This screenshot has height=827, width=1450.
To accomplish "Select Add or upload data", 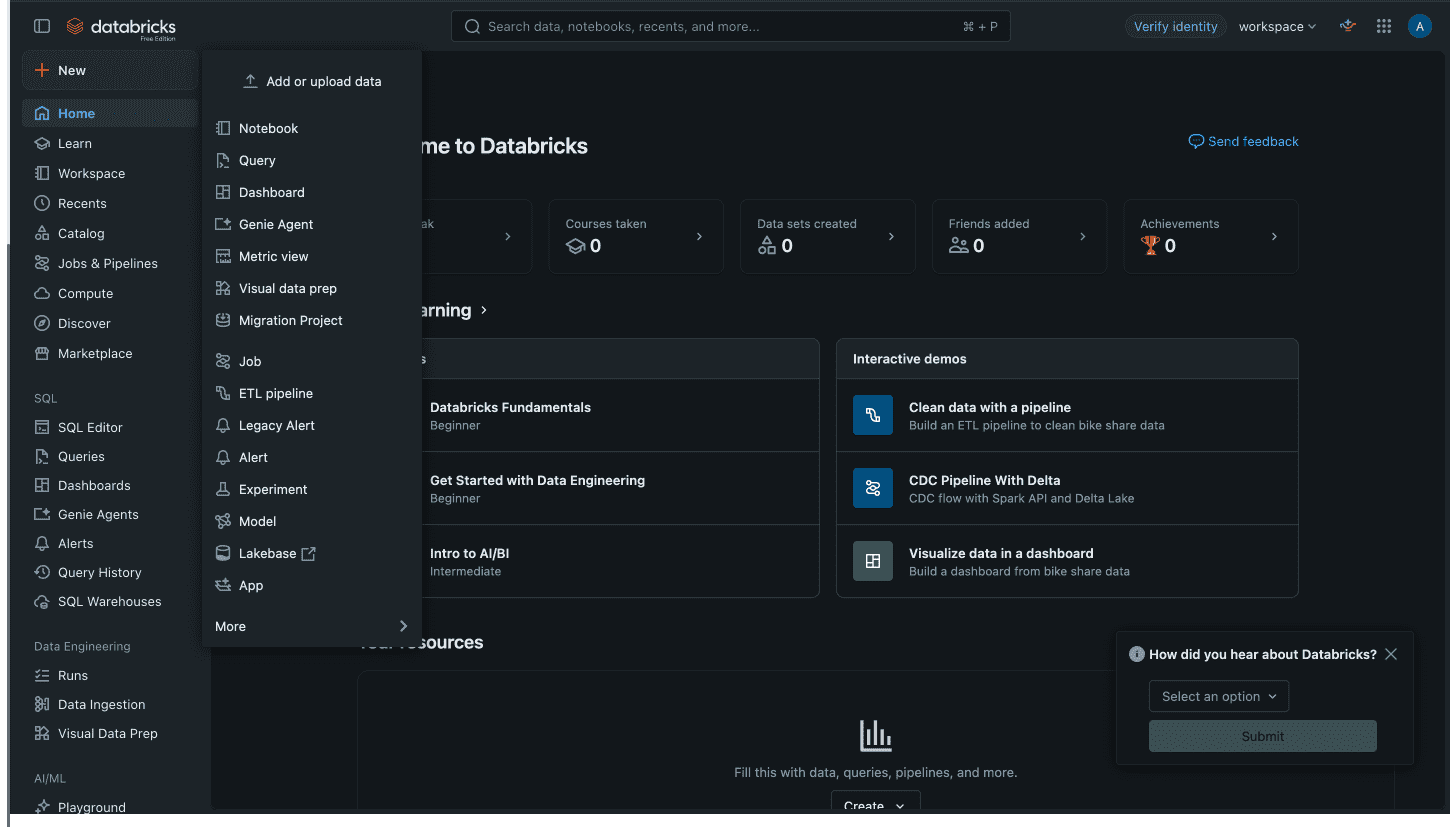I will pyautogui.click(x=312, y=81).
